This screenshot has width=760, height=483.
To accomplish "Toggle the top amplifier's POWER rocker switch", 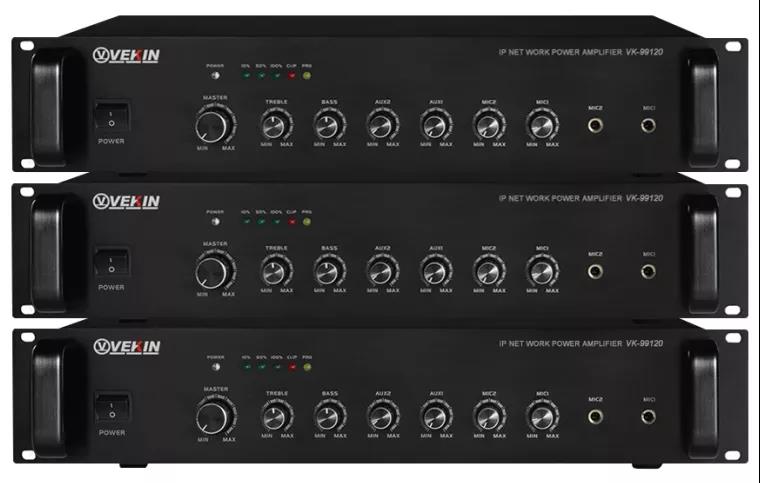I will 111,116.
